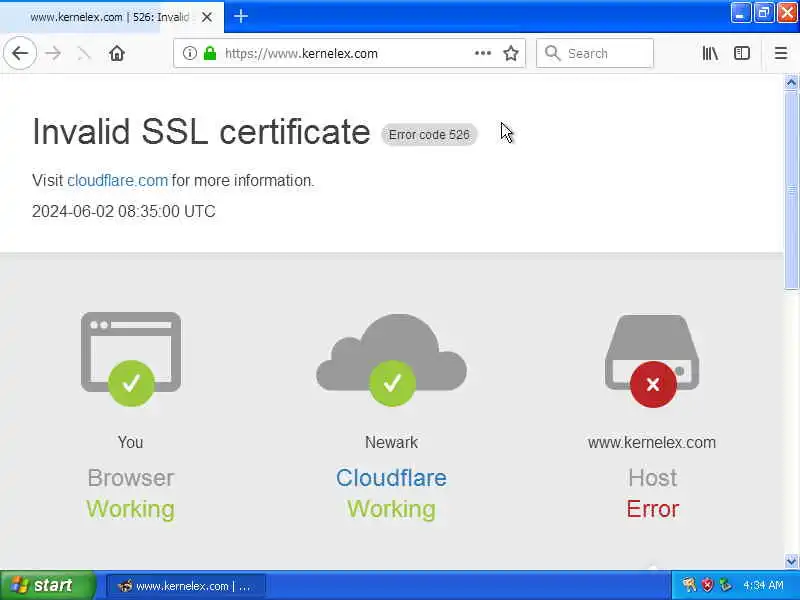Click the network connection tray icon

pyautogui.click(x=725, y=585)
